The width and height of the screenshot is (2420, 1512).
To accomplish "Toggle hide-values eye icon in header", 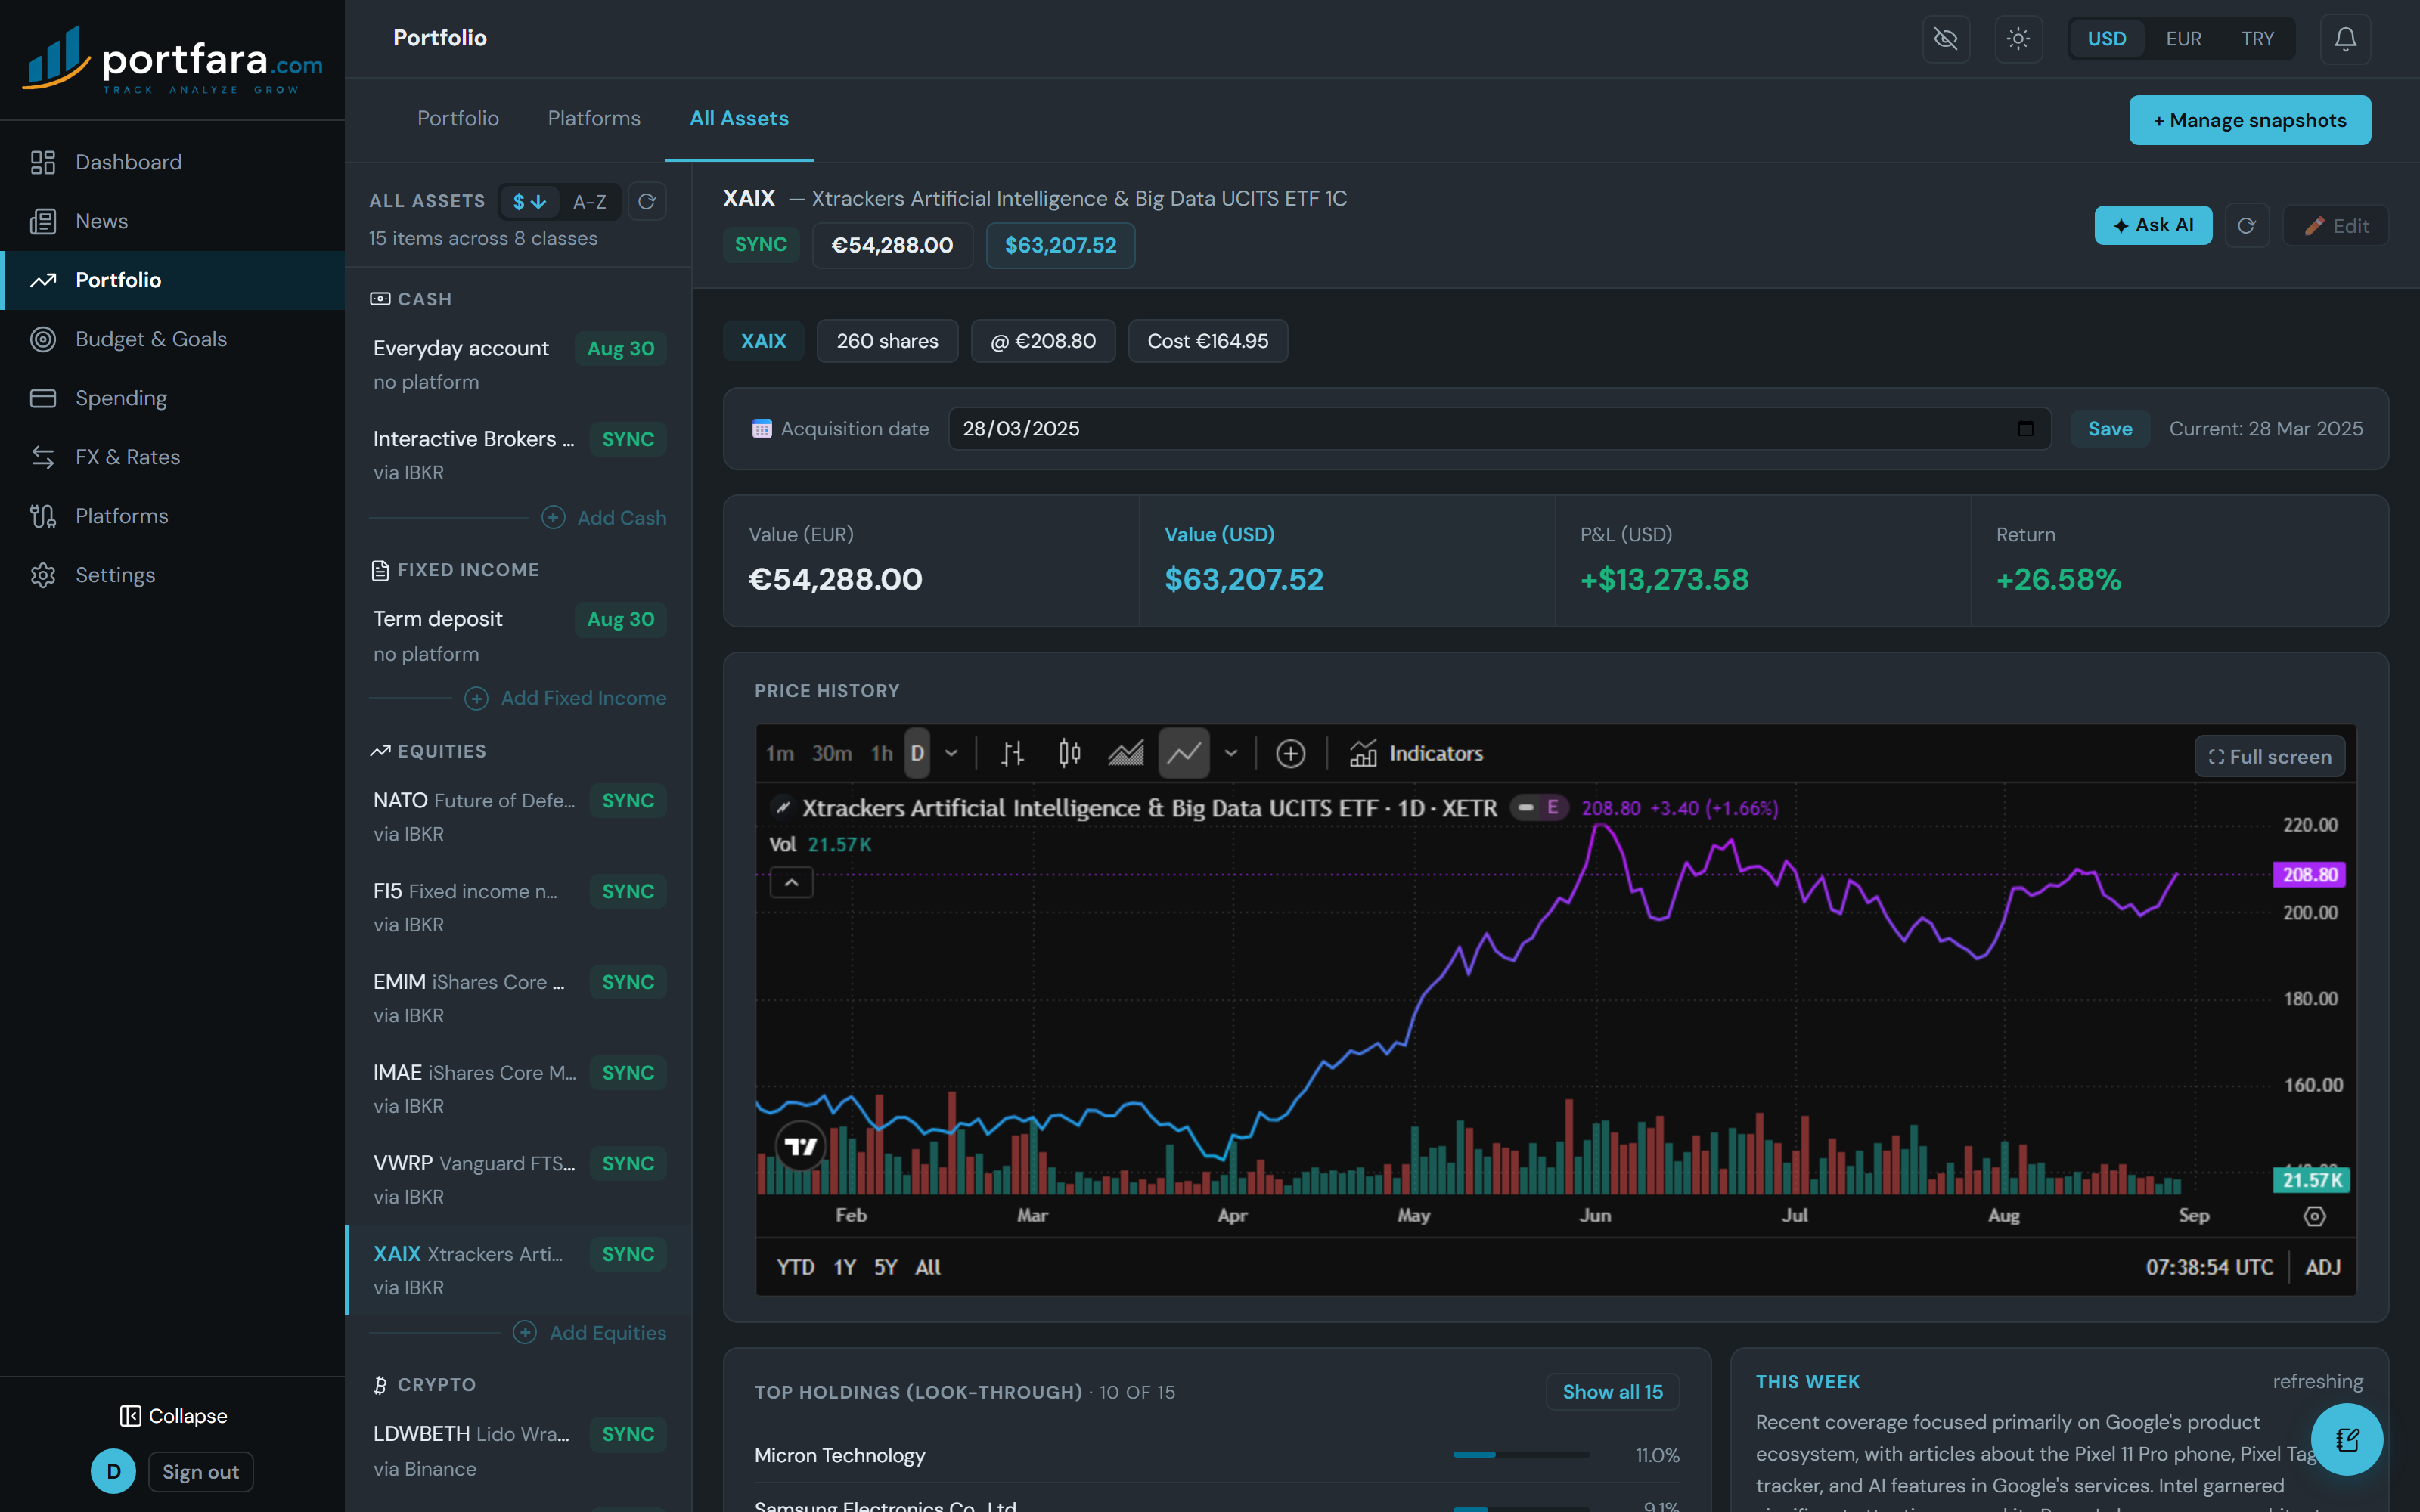I will (1945, 39).
